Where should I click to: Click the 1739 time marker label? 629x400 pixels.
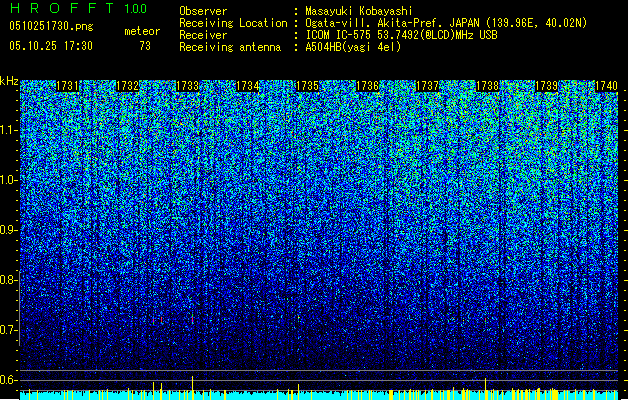546,86
